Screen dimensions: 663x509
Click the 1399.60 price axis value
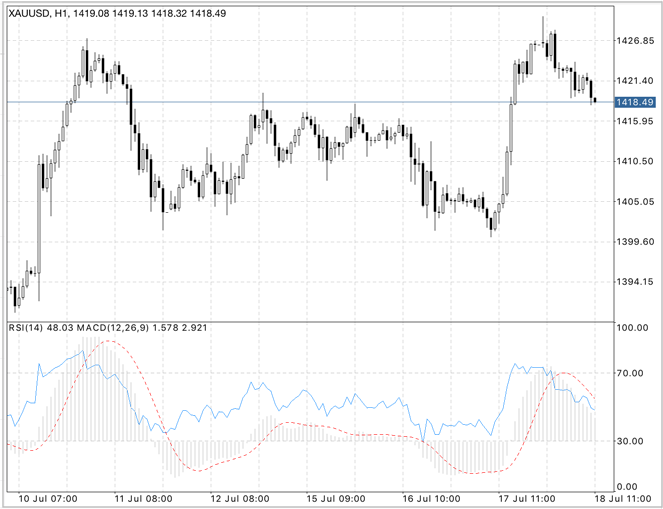click(x=636, y=241)
